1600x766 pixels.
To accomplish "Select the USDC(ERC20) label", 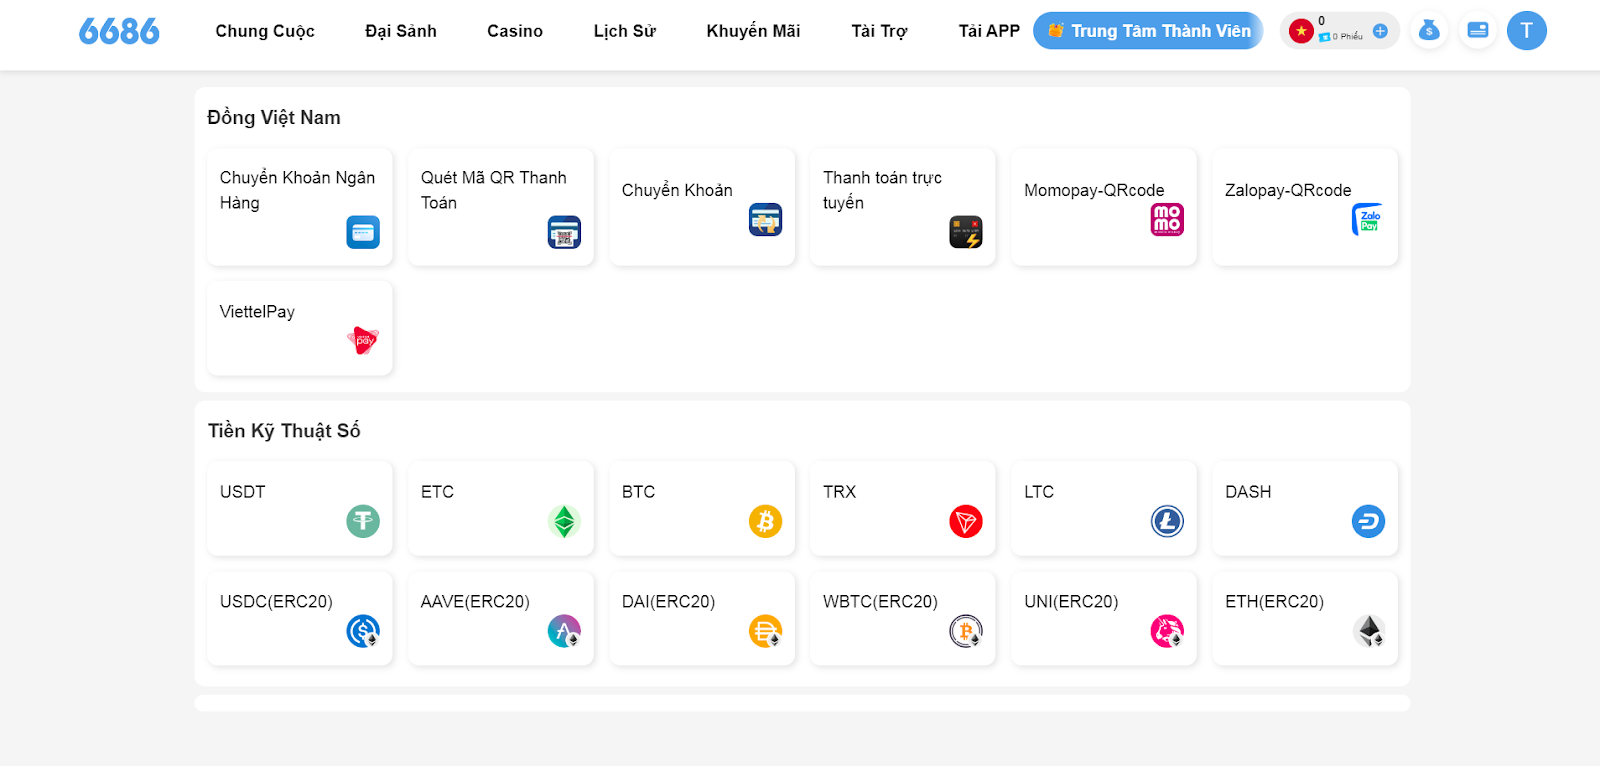I will (276, 602).
